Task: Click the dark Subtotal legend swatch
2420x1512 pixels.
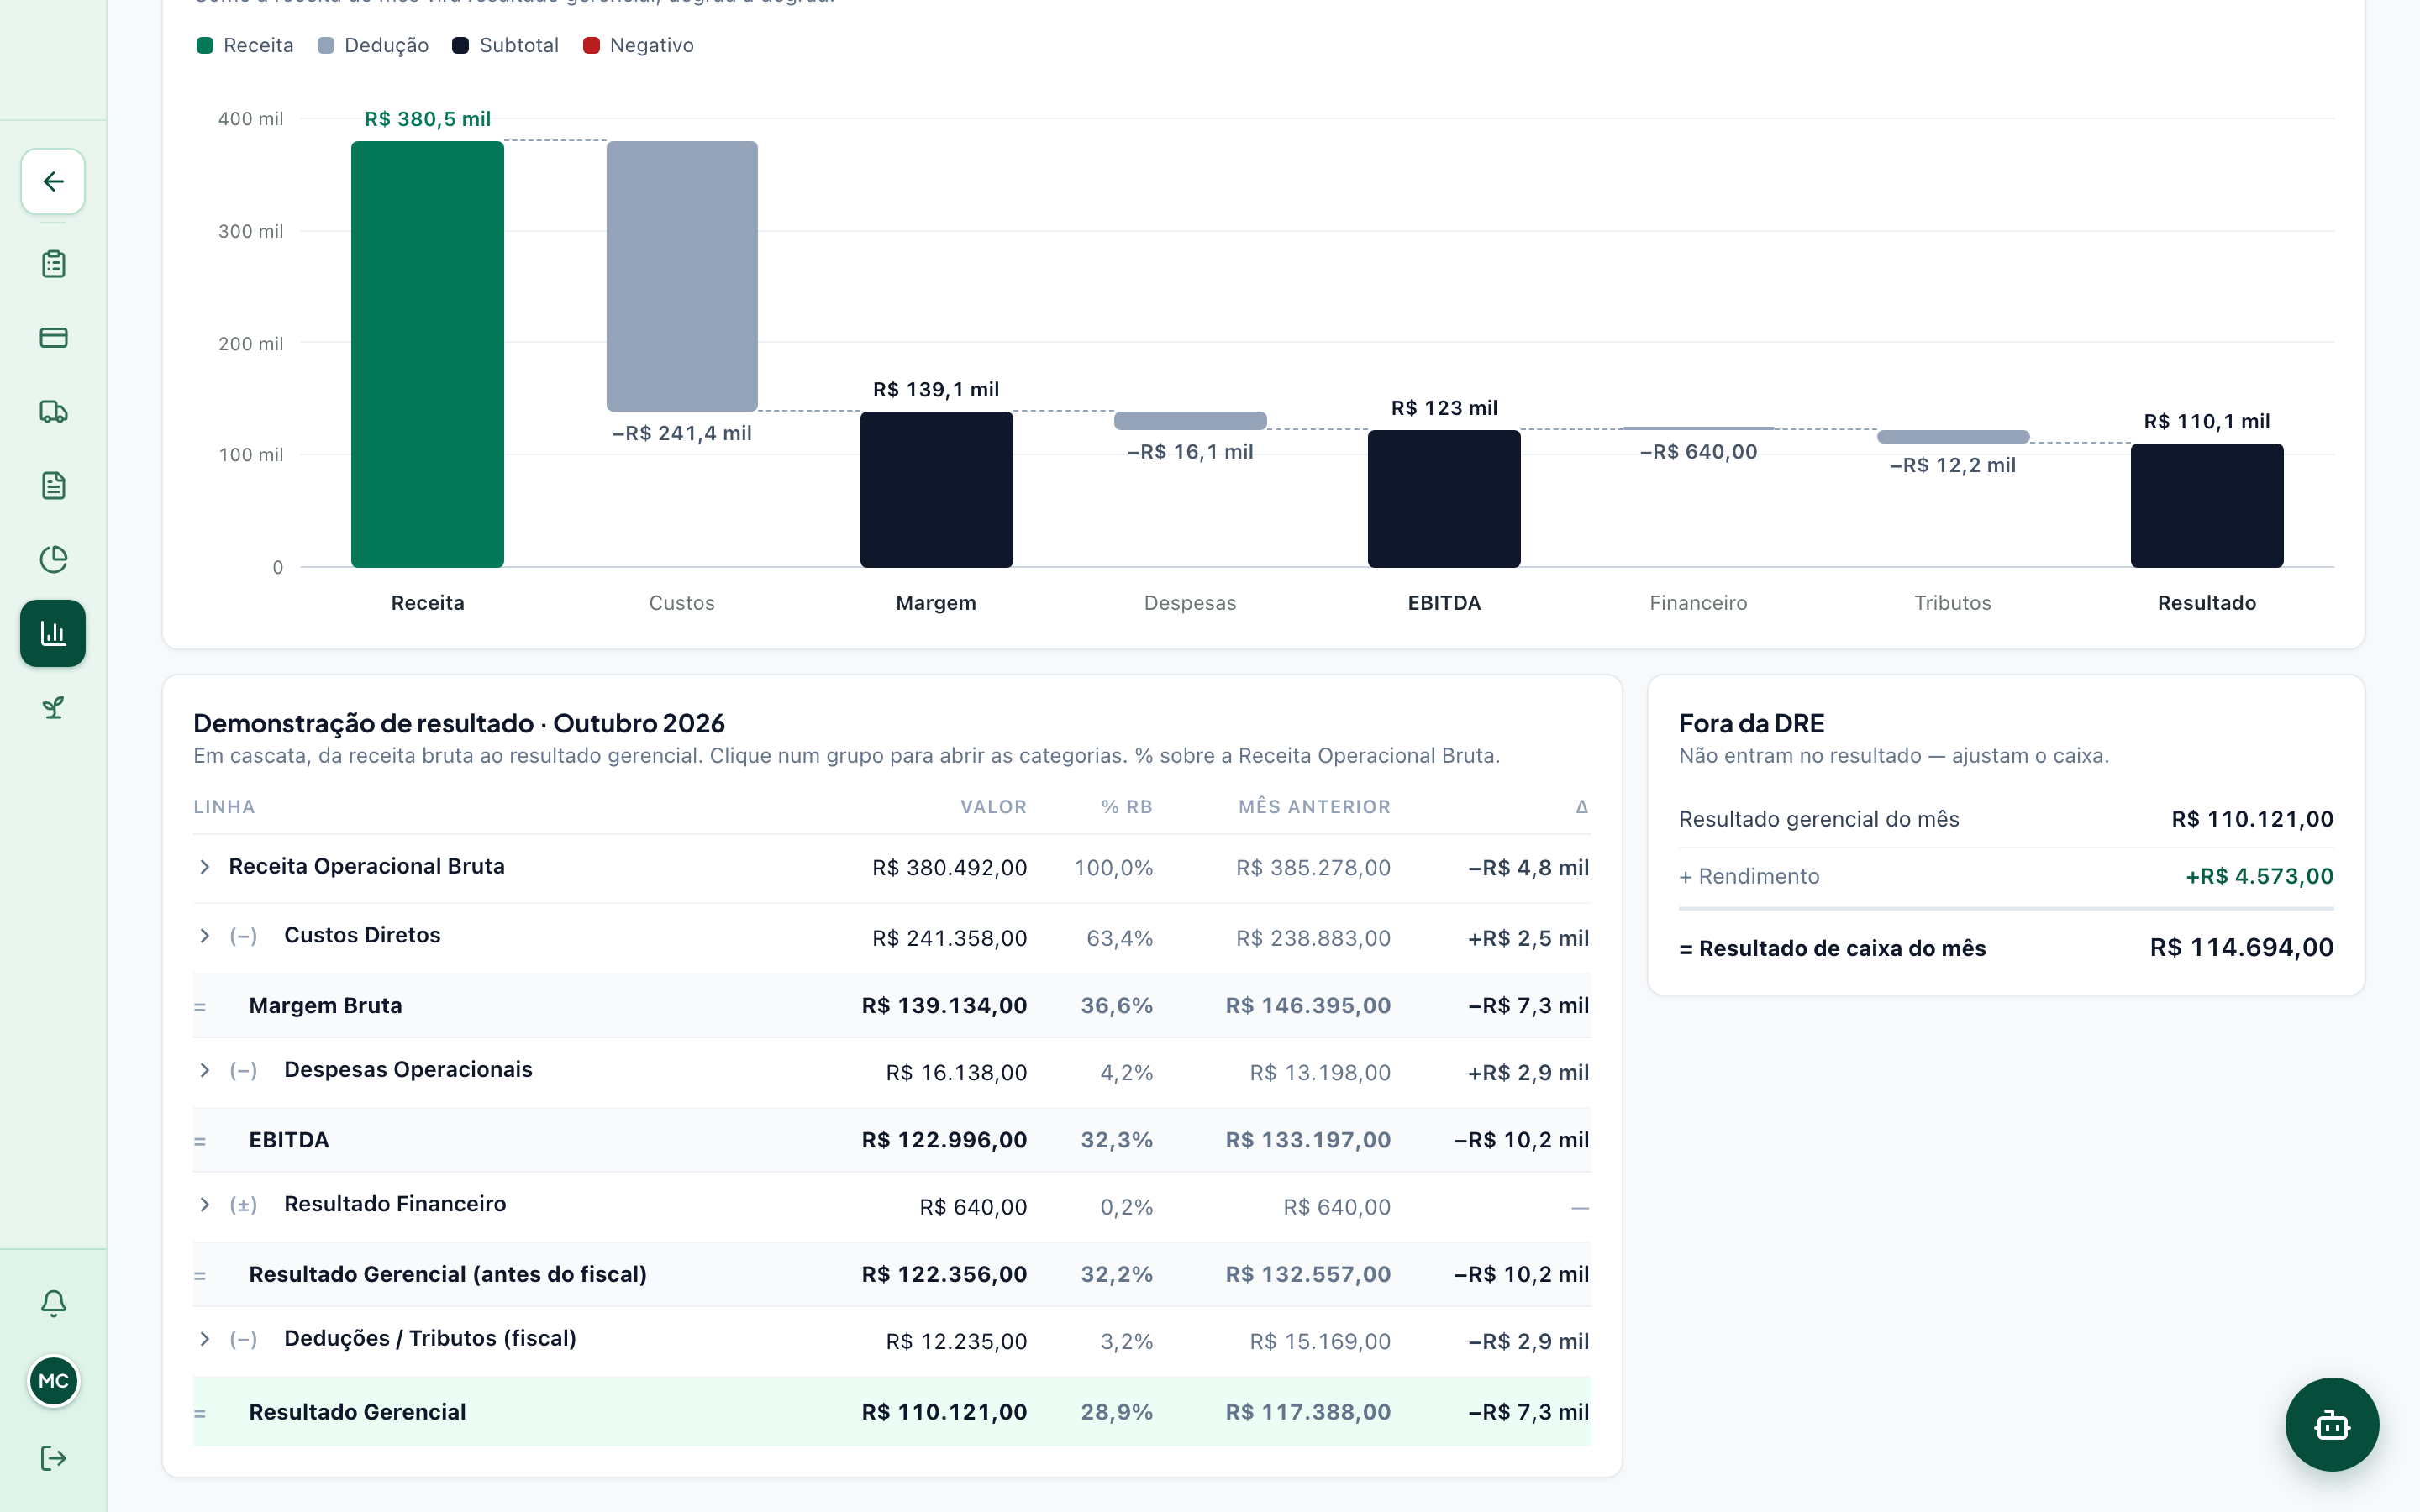Action: pyautogui.click(x=460, y=45)
